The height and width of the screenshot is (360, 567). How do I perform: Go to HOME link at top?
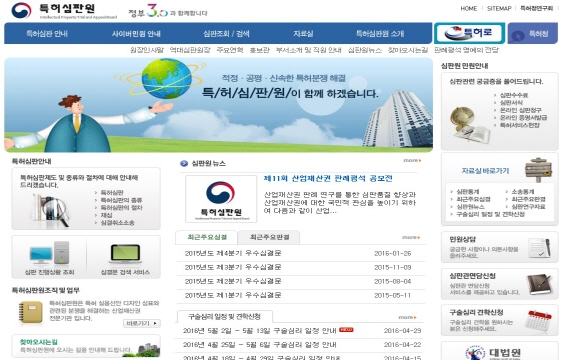coord(469,8)
